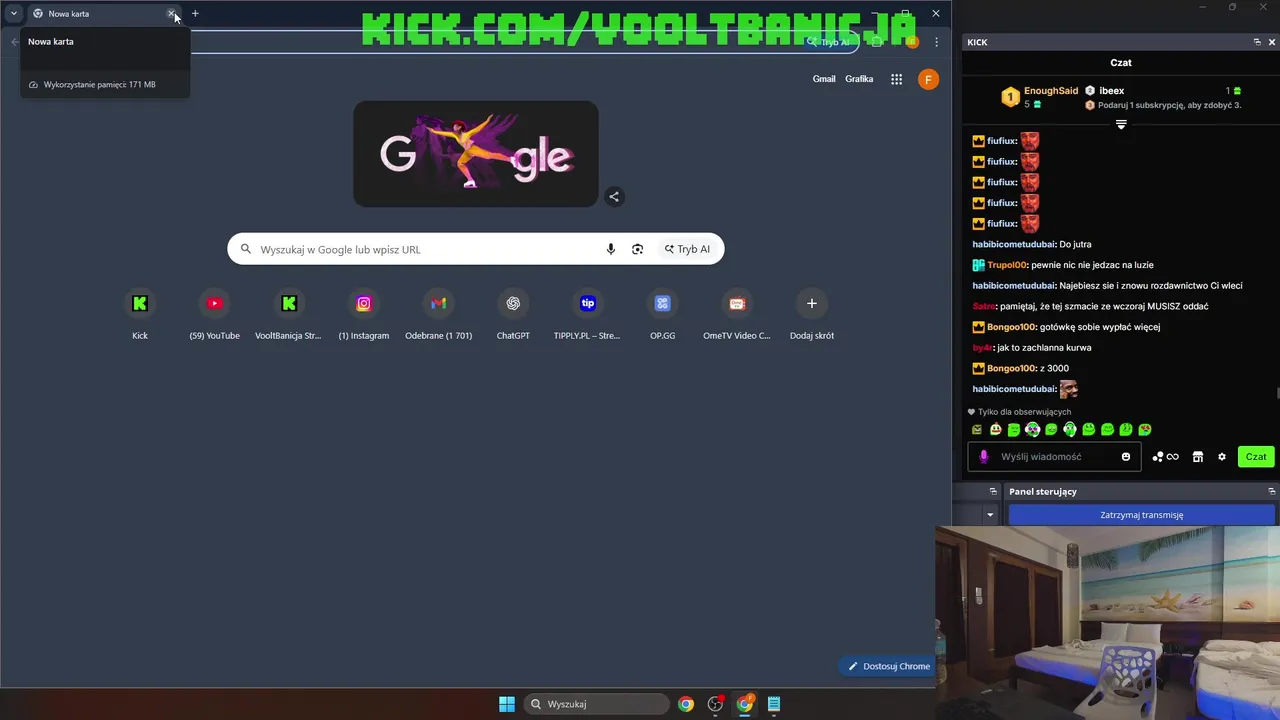Click username by4r in chat
Viewport: 1280px width, 720px height.
tap(982, 348)
